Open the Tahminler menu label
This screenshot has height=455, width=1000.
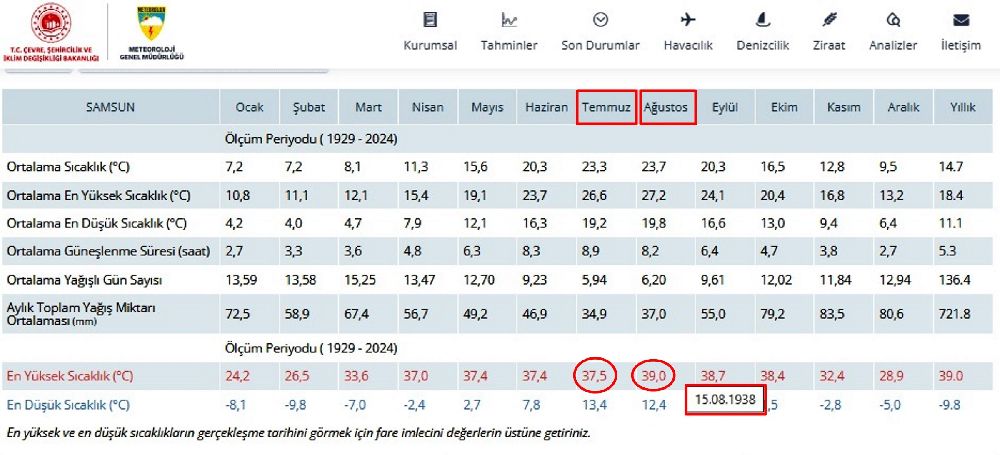509,45
